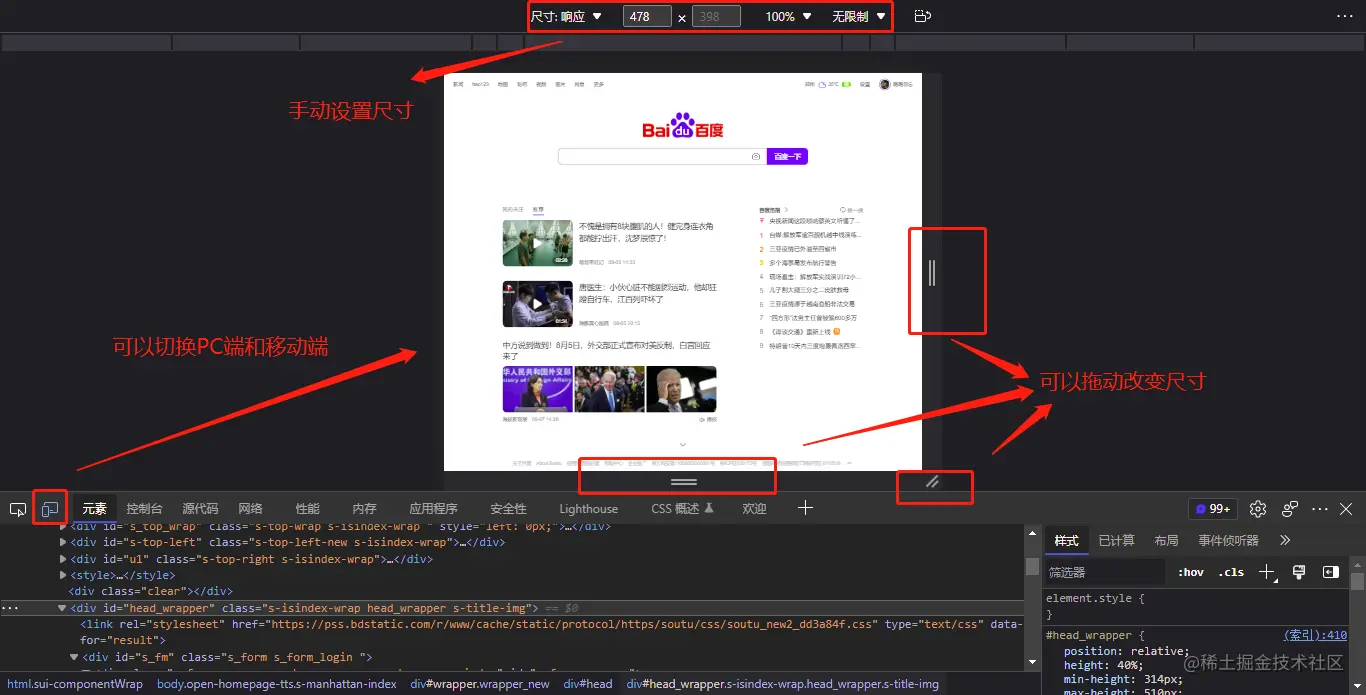
Task: Select the 已计算 tab
Action: (1116, 540)
